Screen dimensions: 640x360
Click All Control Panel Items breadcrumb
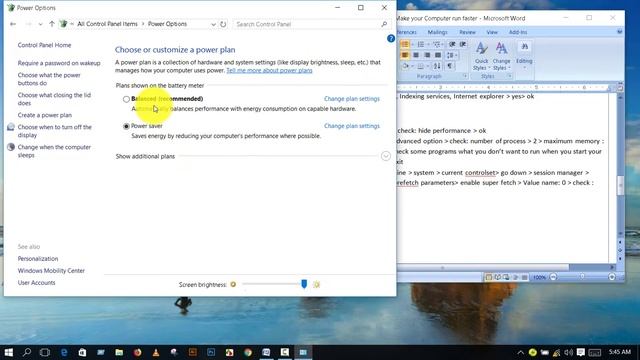tap(107, 24)
